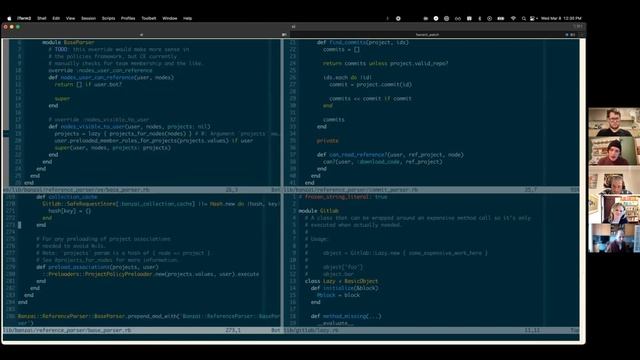This screenshot has height=360, width=640.
Task: Select the first iTerm2 tab on the left
Action: 142,35
